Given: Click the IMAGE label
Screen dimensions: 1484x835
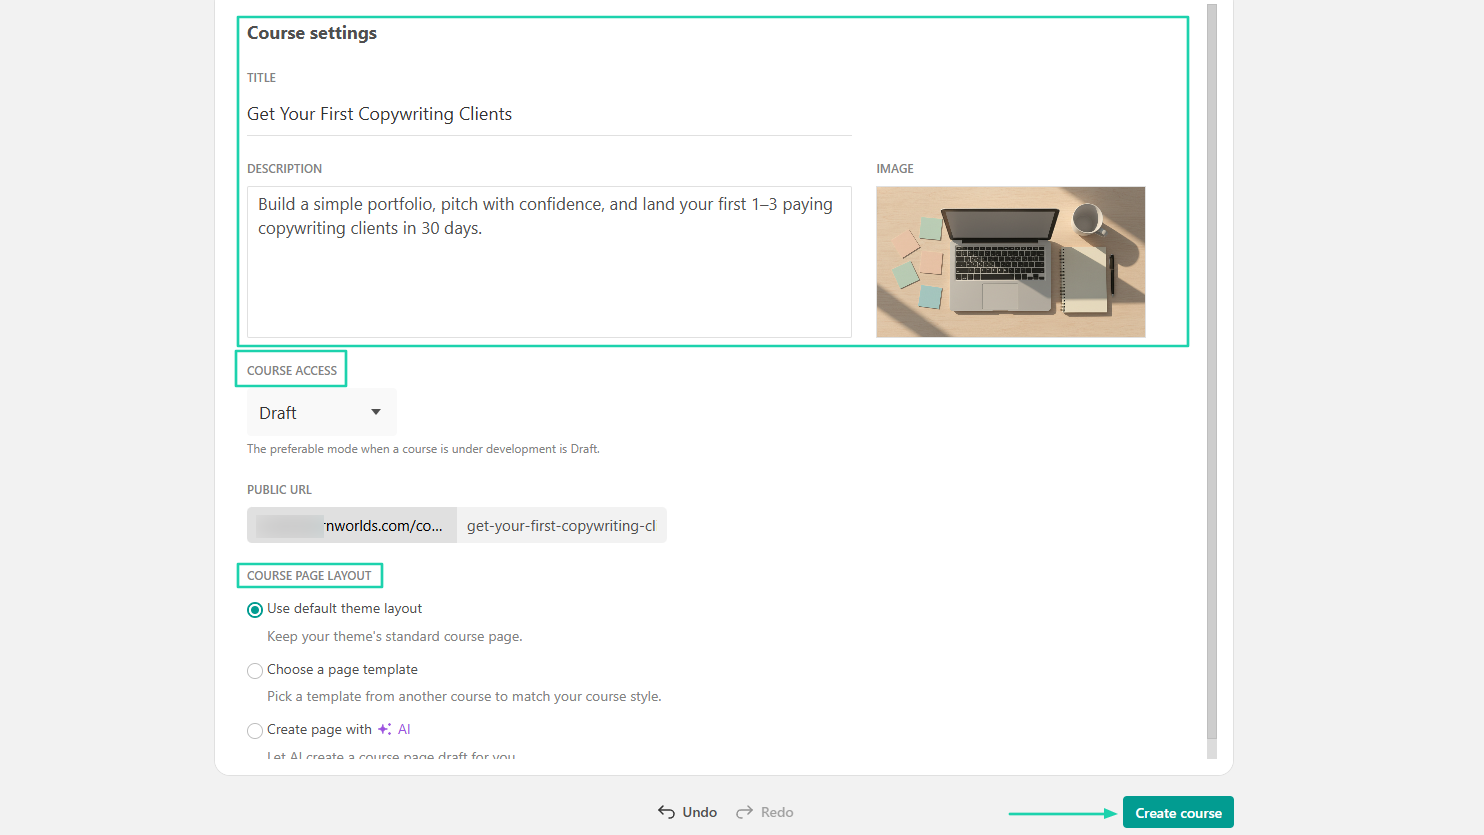Looking at the screenshot, I should point(895,168).
